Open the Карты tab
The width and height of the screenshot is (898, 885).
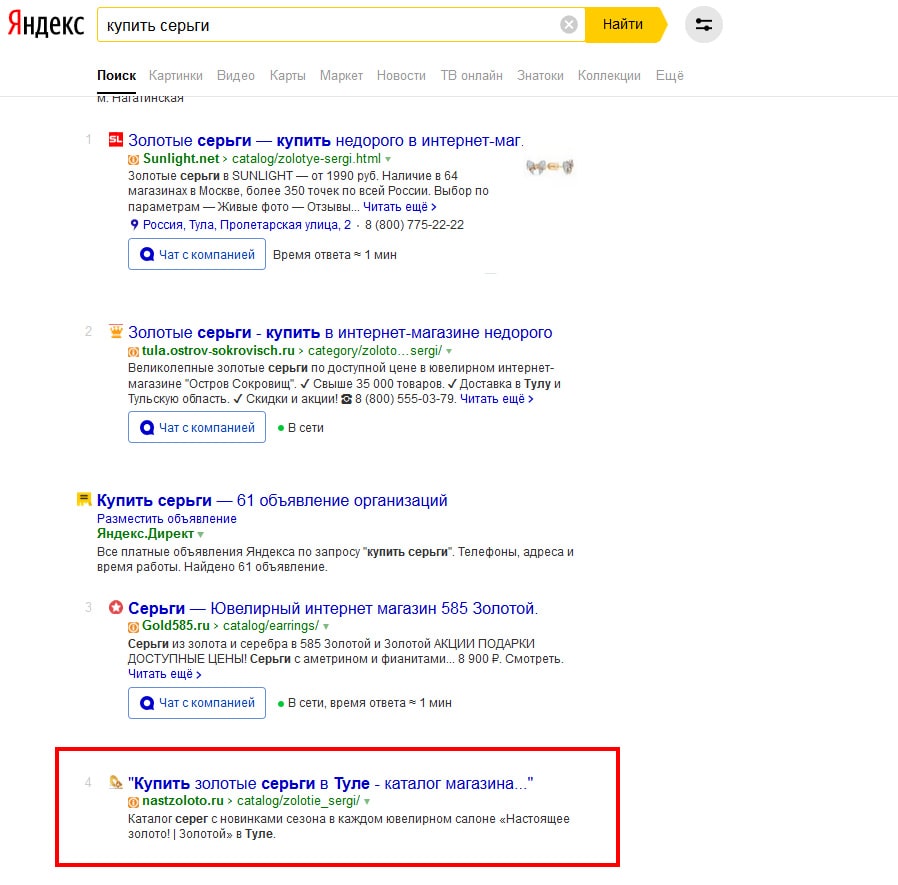(x=287, y=76)
